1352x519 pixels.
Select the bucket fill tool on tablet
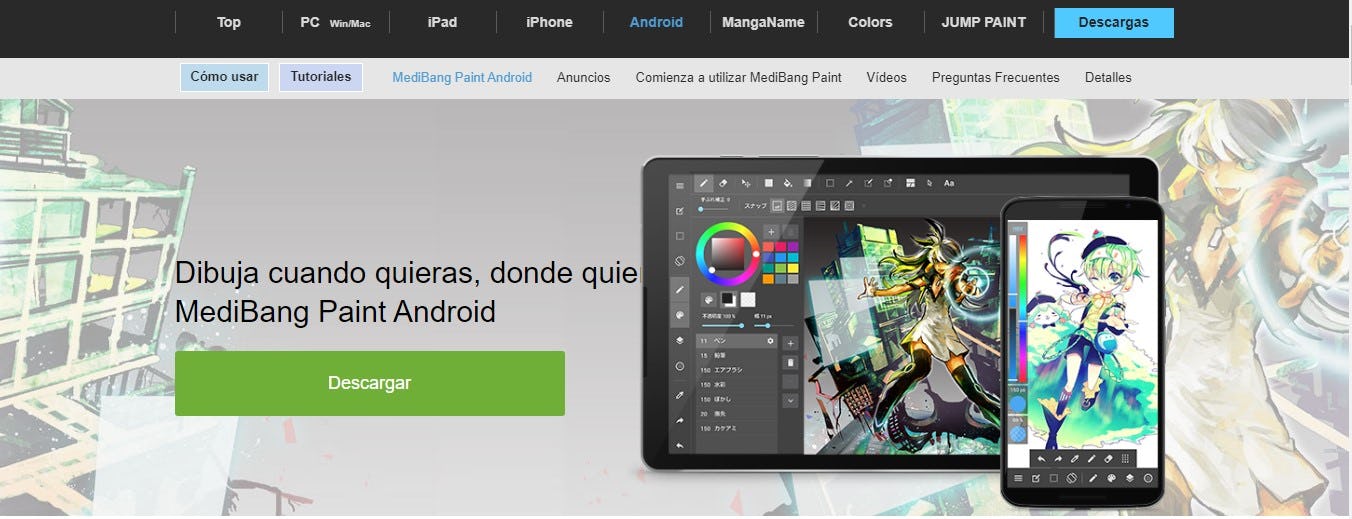(x=788, y=184)
